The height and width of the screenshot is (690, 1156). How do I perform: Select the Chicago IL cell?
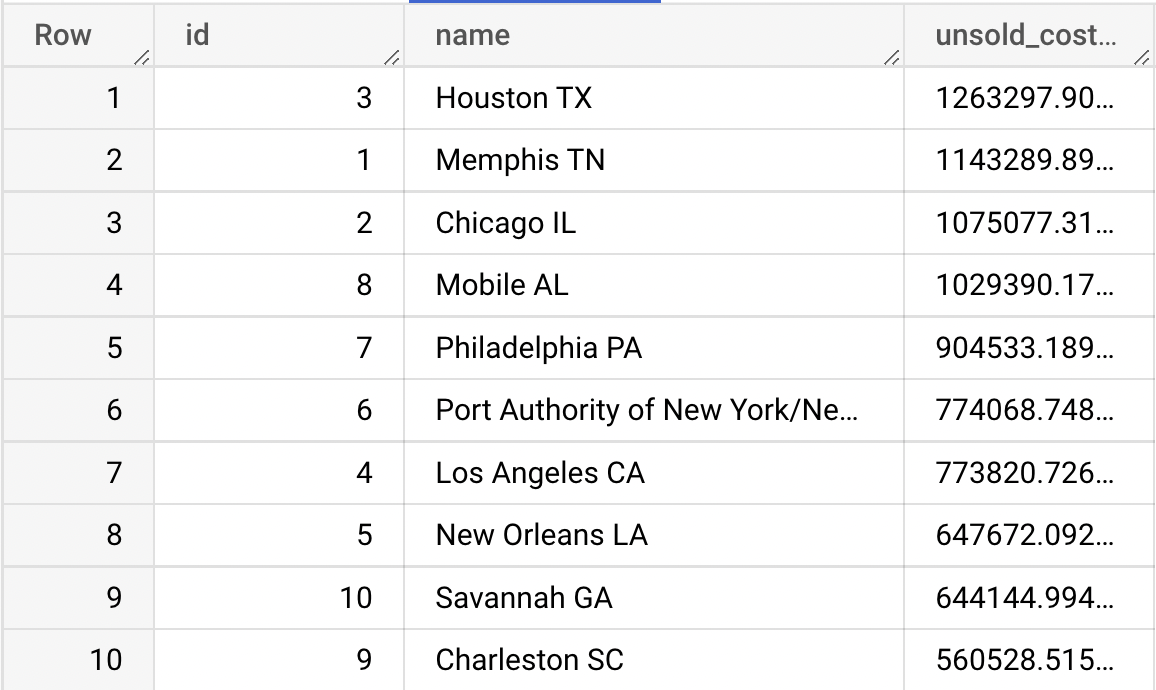point(506,223)
